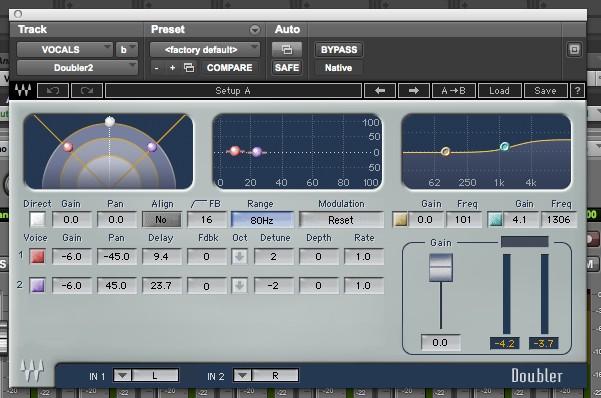This screenshot has width=601, height=398.
Task: Enable automation SAFE button
Action: point(287,68)
